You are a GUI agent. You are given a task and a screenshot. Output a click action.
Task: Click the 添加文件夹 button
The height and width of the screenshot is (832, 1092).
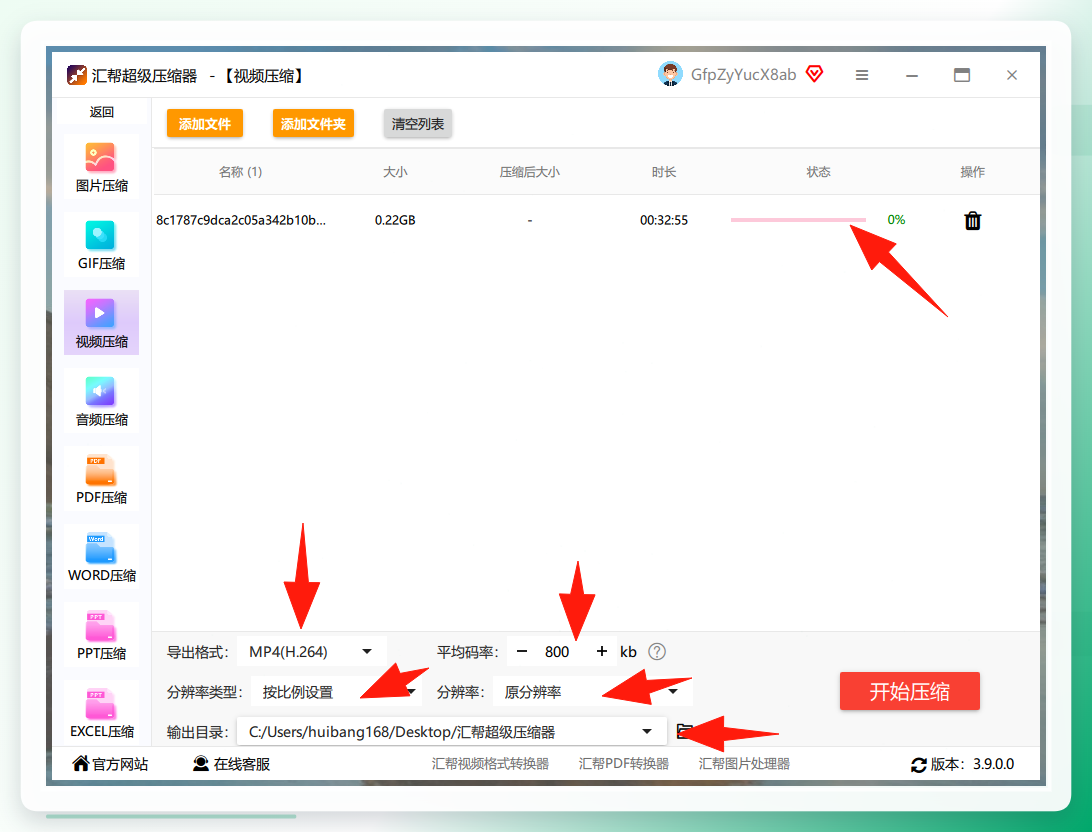coord(313,124)
